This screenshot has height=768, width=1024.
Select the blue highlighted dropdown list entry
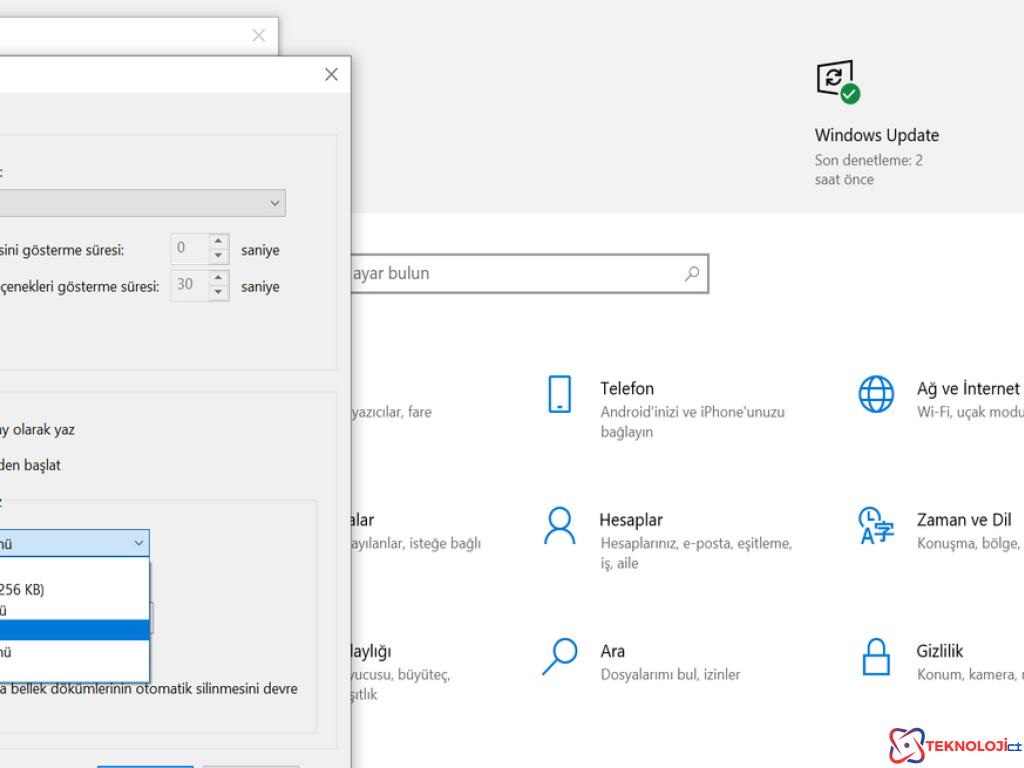click(x=70, y=630)
